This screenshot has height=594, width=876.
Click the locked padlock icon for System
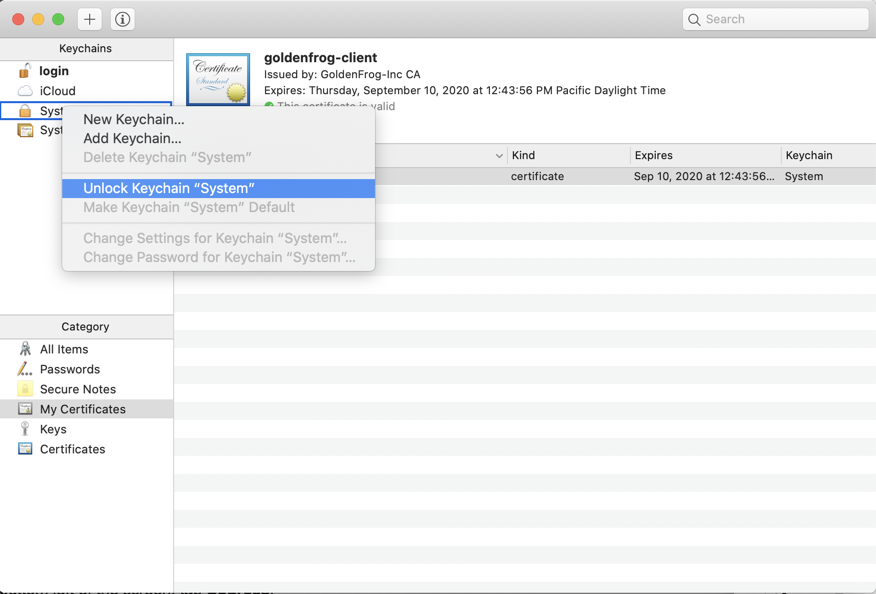[x=25, y=111]
